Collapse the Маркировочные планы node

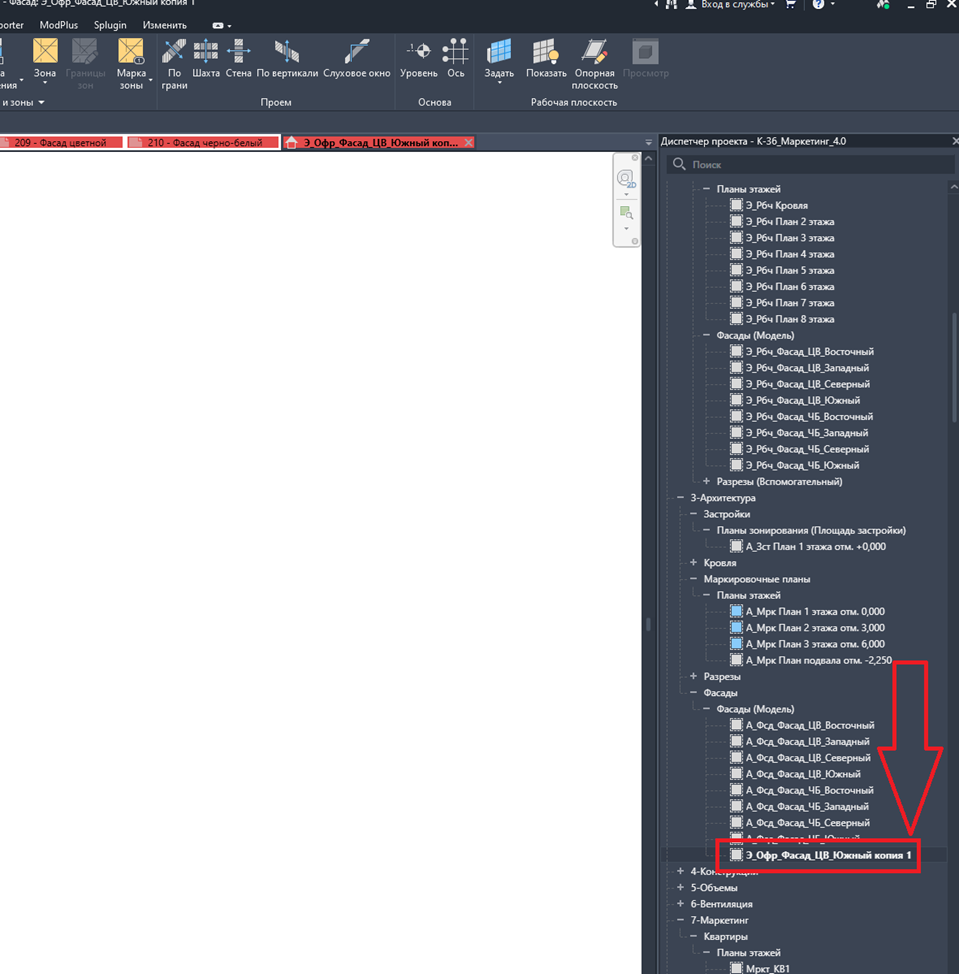tap(693, 578)
